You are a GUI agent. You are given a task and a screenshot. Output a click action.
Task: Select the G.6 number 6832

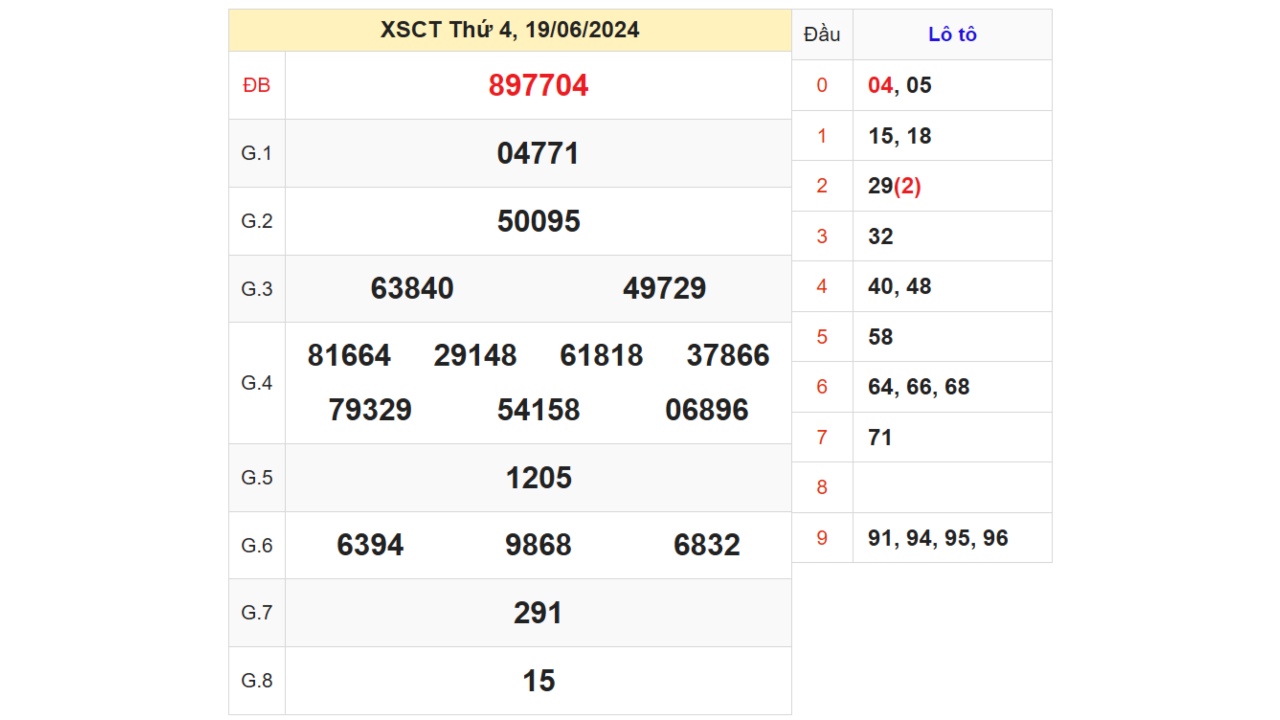point(707,545)
